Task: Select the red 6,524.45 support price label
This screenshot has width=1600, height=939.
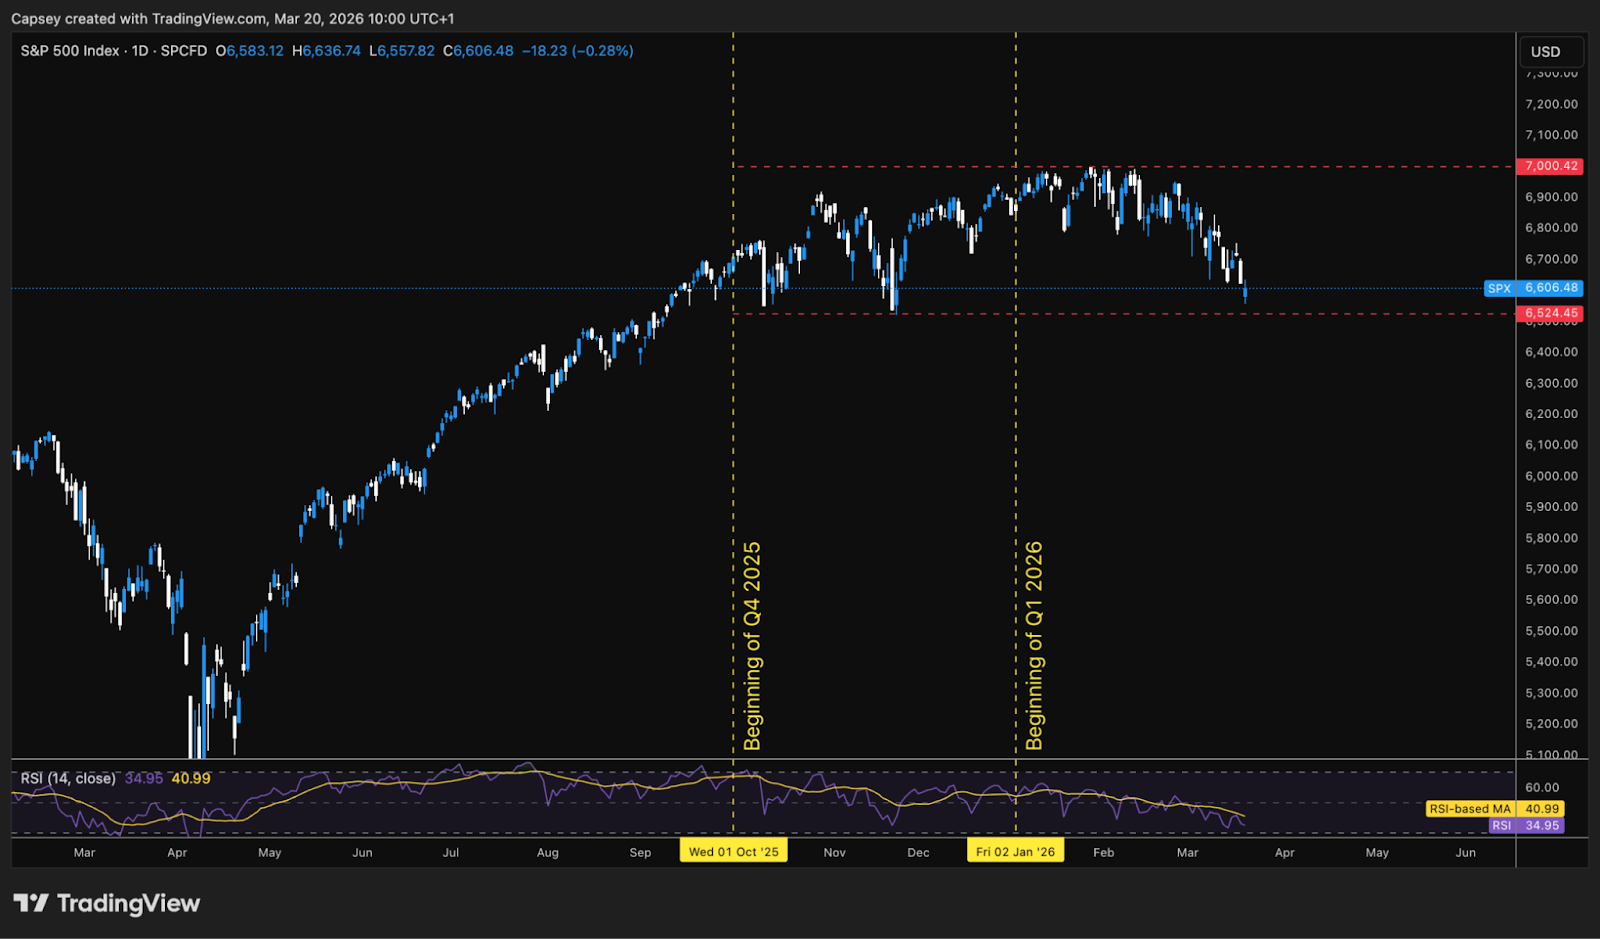Action: [1550, 312]
